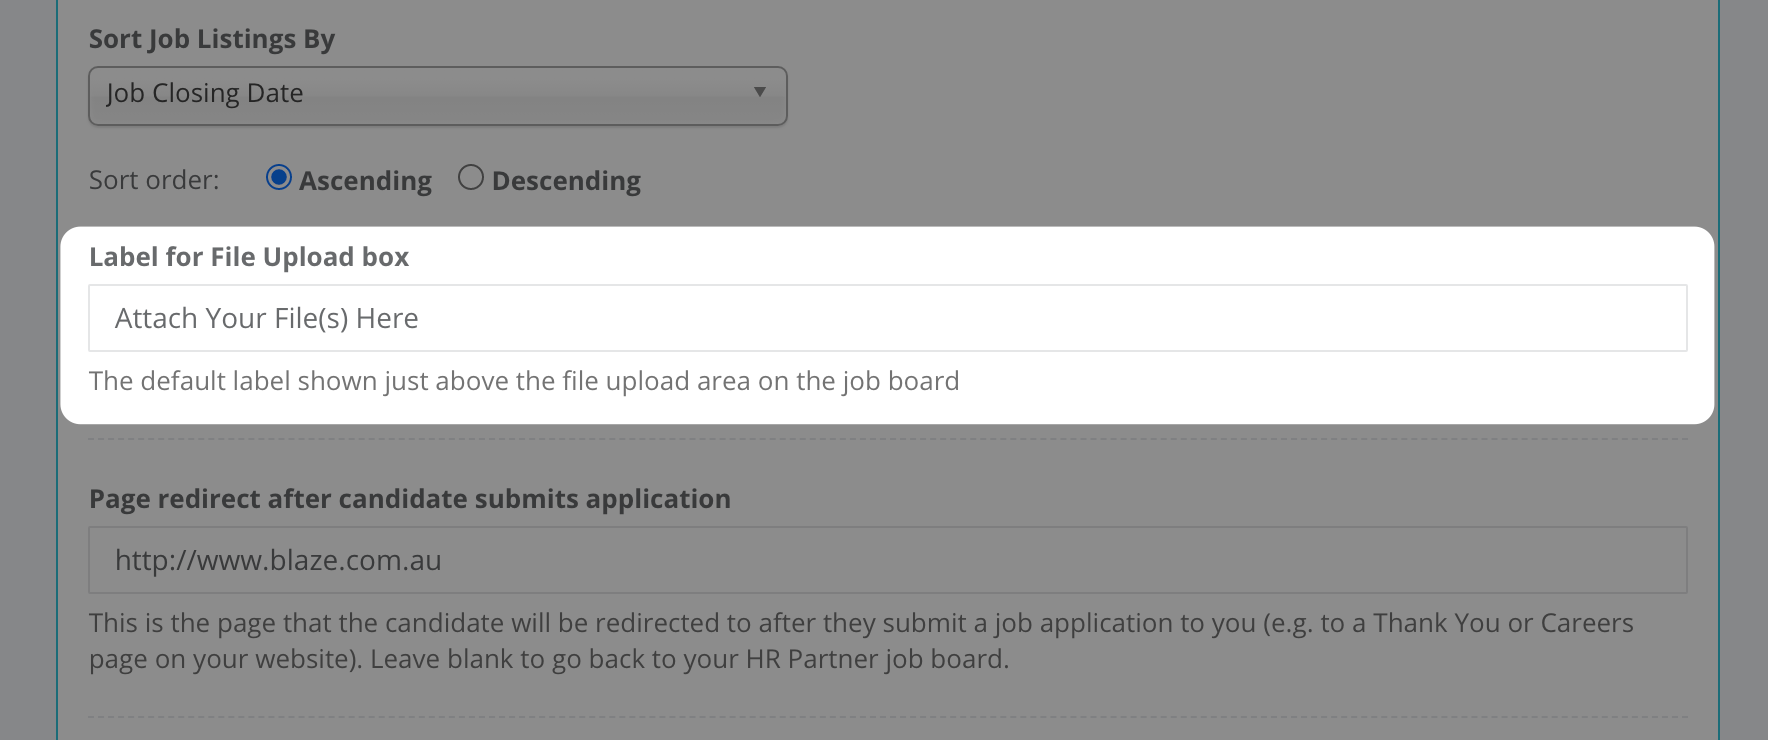Image resolution: width=1768 pixels, height=740 pixels.
Task: Click the "Sort order:" label
Action: coord(154,180)
